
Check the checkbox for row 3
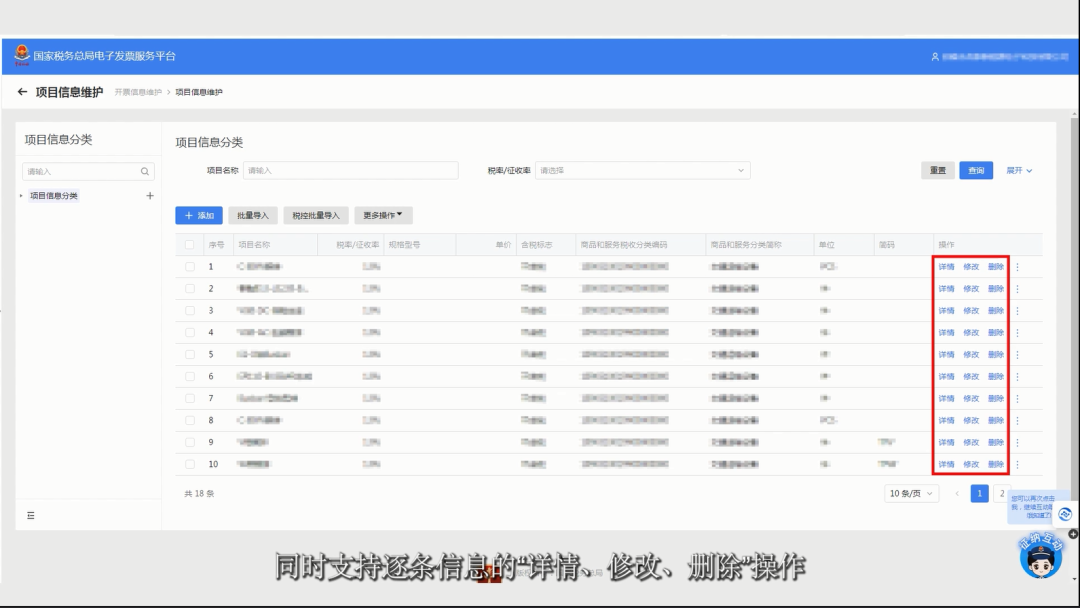tap(190, 311)
